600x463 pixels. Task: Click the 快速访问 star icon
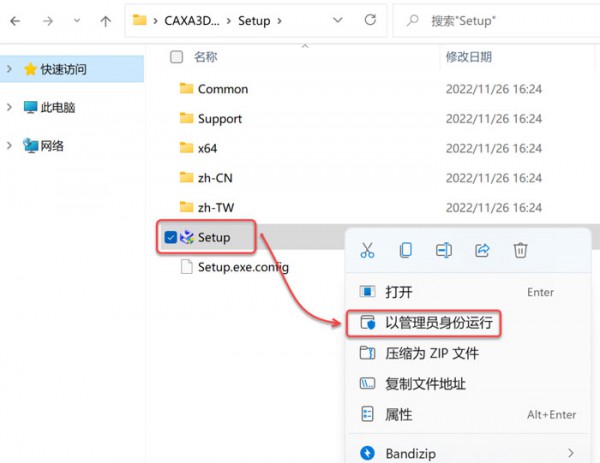pos(30,69)
